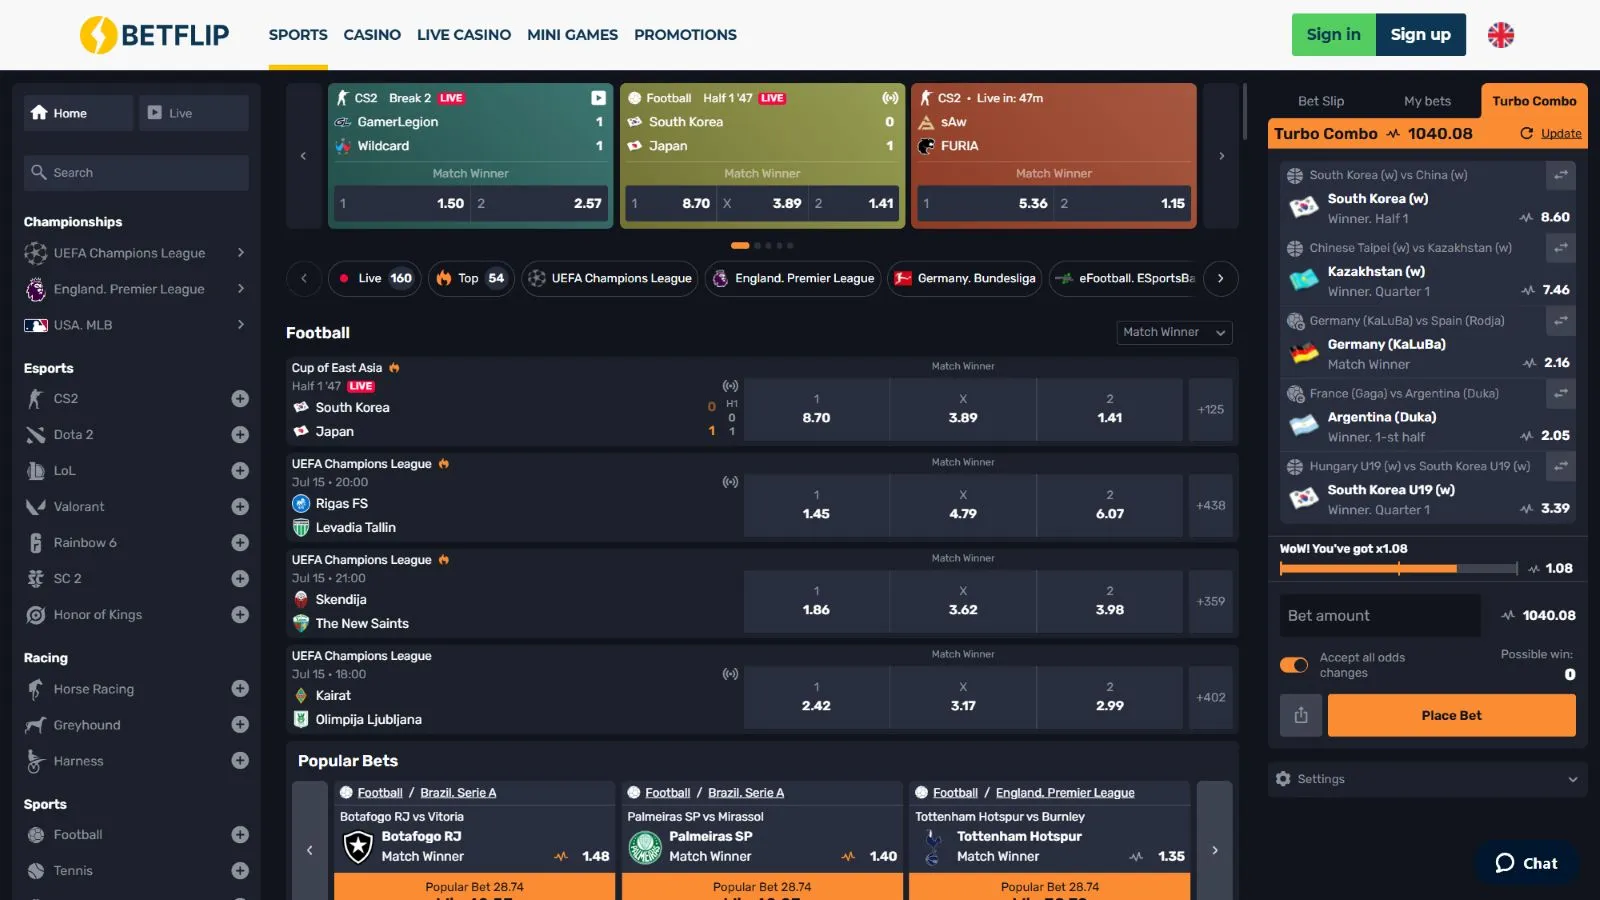Viewport: 1600px width, 900px height.
Task: Click the video stream icon on GamerLegion card
Action: pos(598,98)
